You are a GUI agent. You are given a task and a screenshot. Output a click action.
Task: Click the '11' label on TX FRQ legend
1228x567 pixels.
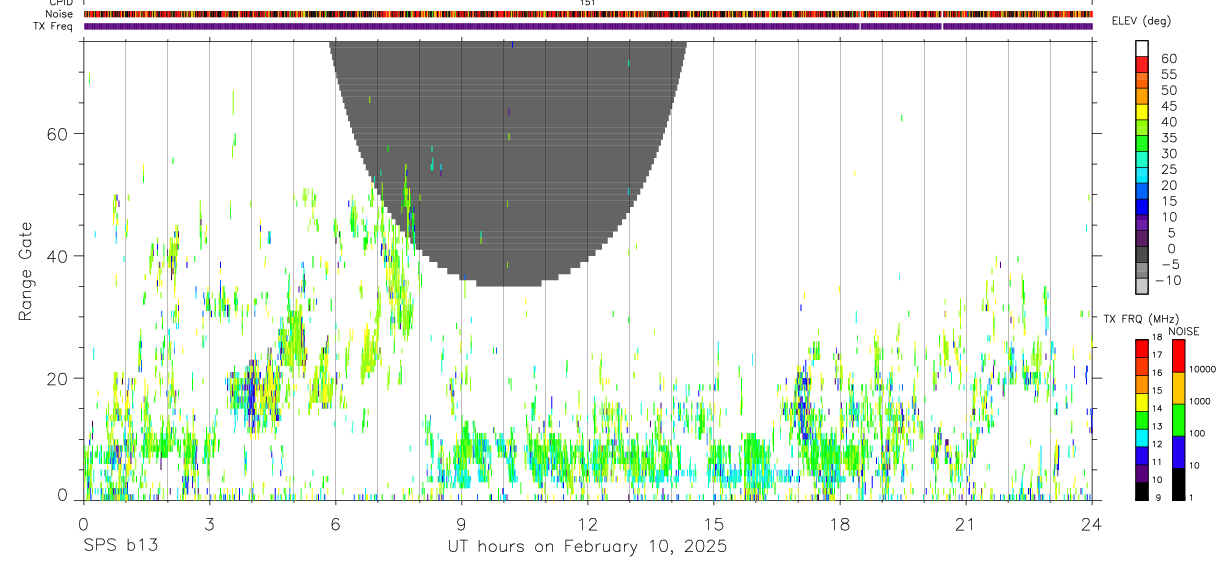(x=1157, y=463)
